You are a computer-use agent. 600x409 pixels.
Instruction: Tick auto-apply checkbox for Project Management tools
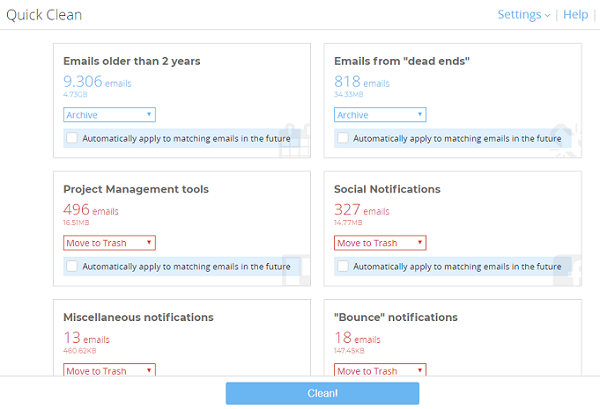pyautogui.click(x=72, y=267)
